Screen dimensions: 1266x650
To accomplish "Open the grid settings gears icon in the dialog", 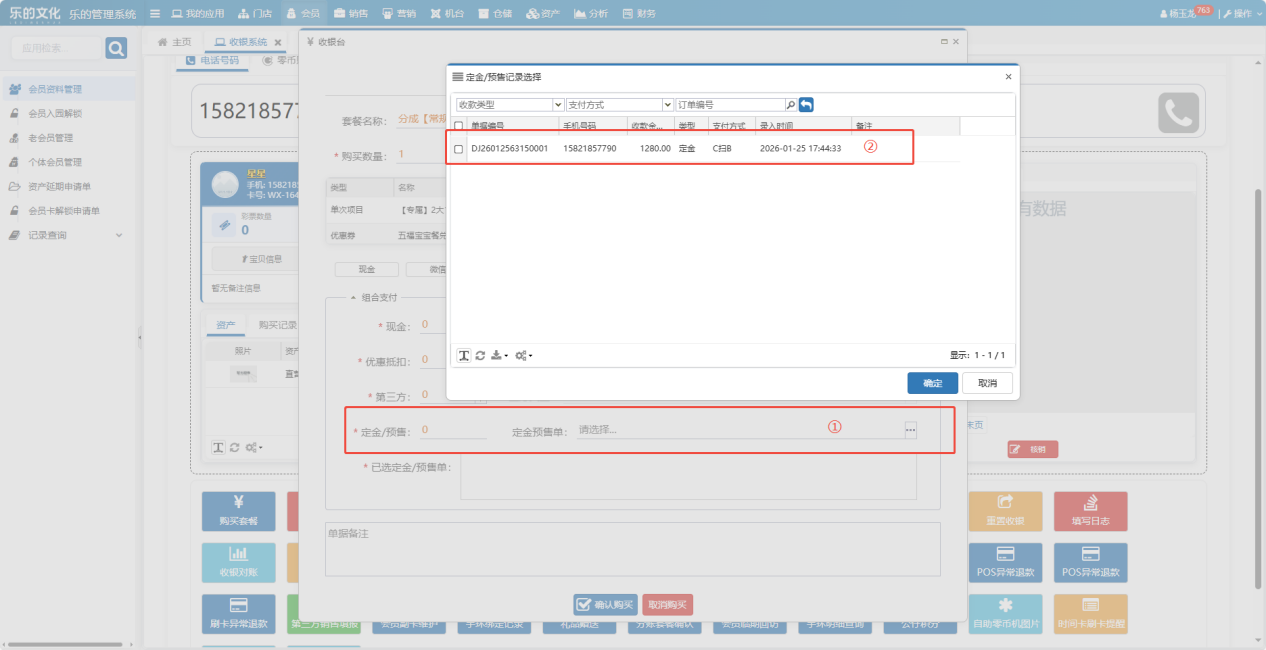I will 523,356.
